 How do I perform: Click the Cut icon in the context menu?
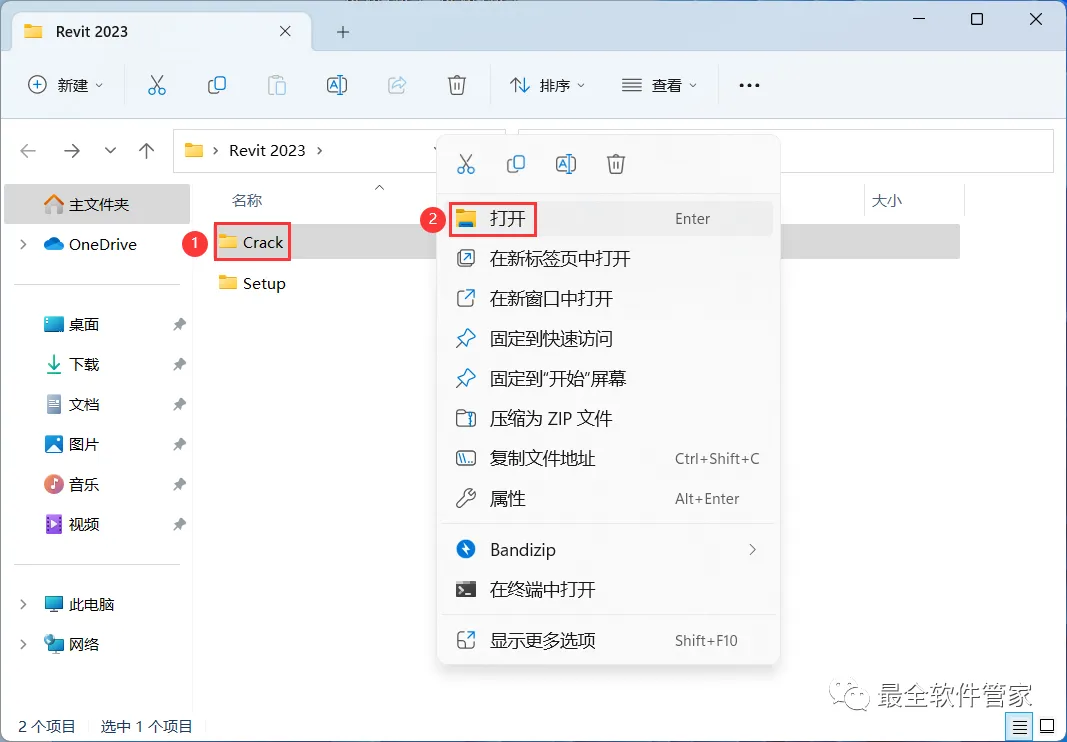click(466, 164)
